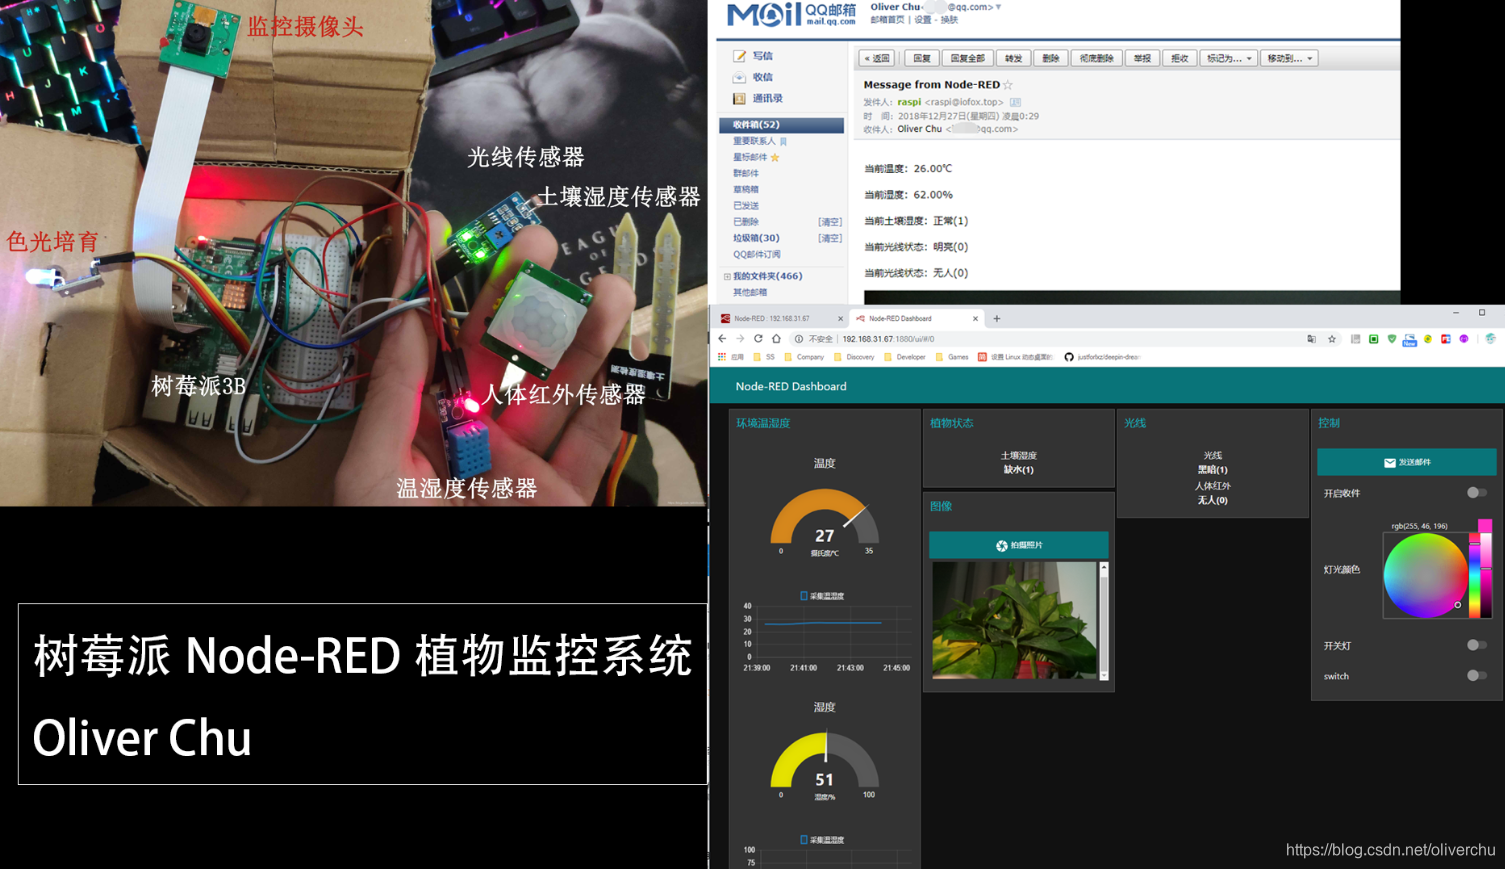The width and height of the screenshot is (1505, 869).
Task: Click 回复全部 reply all button
Action: pos(967,58)
